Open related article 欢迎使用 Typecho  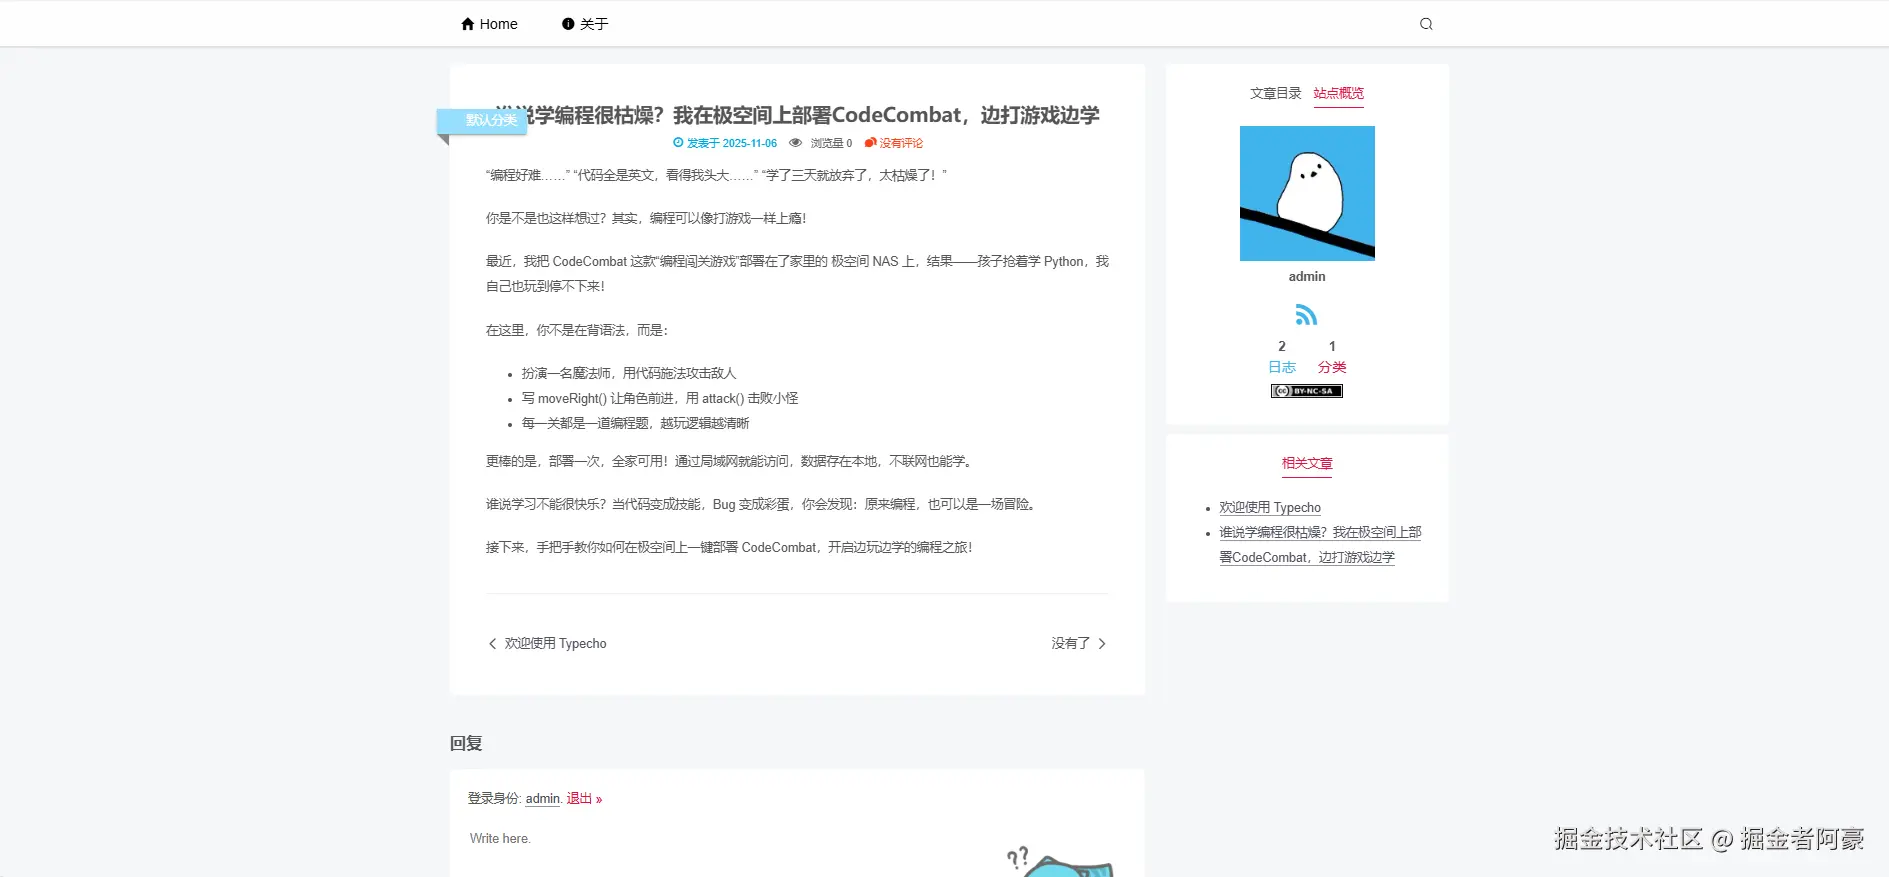click(1270, 508)
